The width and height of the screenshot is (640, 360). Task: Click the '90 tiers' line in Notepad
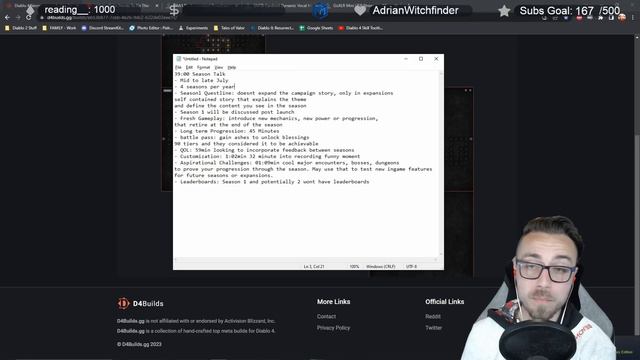point(246,144)
